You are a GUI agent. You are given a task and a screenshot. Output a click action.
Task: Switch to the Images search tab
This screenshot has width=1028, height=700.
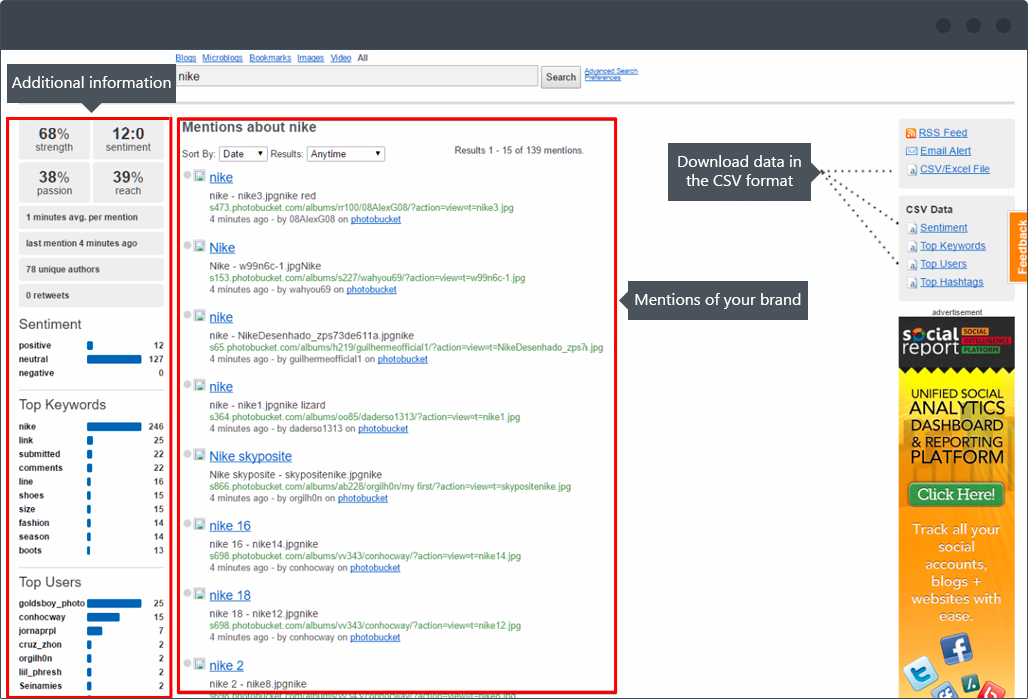(310, 58)
